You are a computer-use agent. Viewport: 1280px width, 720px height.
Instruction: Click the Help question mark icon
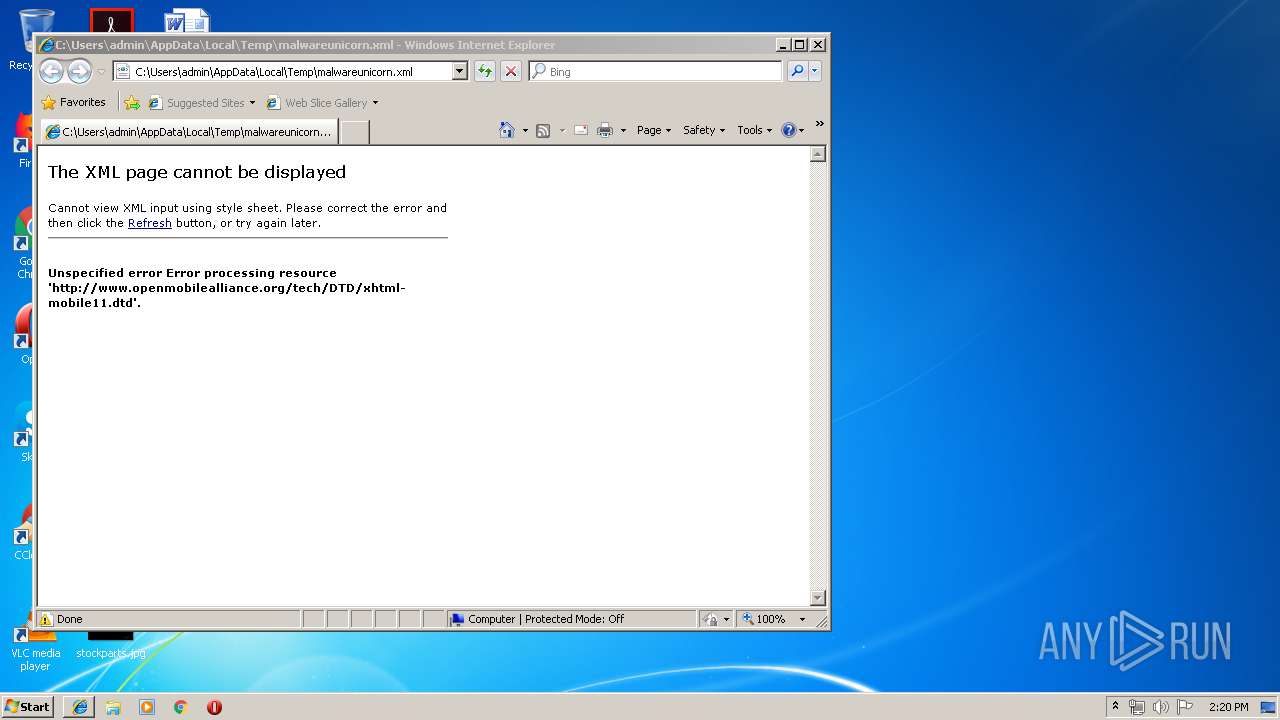[788, 130]
